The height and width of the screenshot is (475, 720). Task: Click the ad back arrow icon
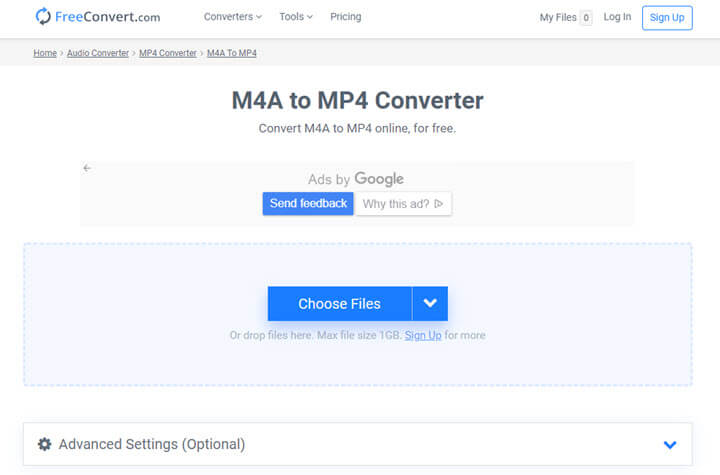pos(87,168)
